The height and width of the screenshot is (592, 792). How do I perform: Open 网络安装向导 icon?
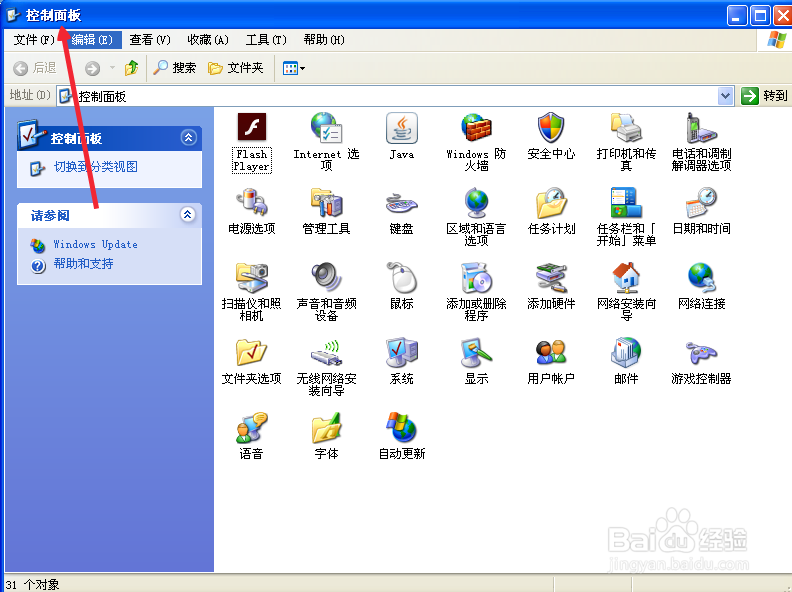coord(626,277)
